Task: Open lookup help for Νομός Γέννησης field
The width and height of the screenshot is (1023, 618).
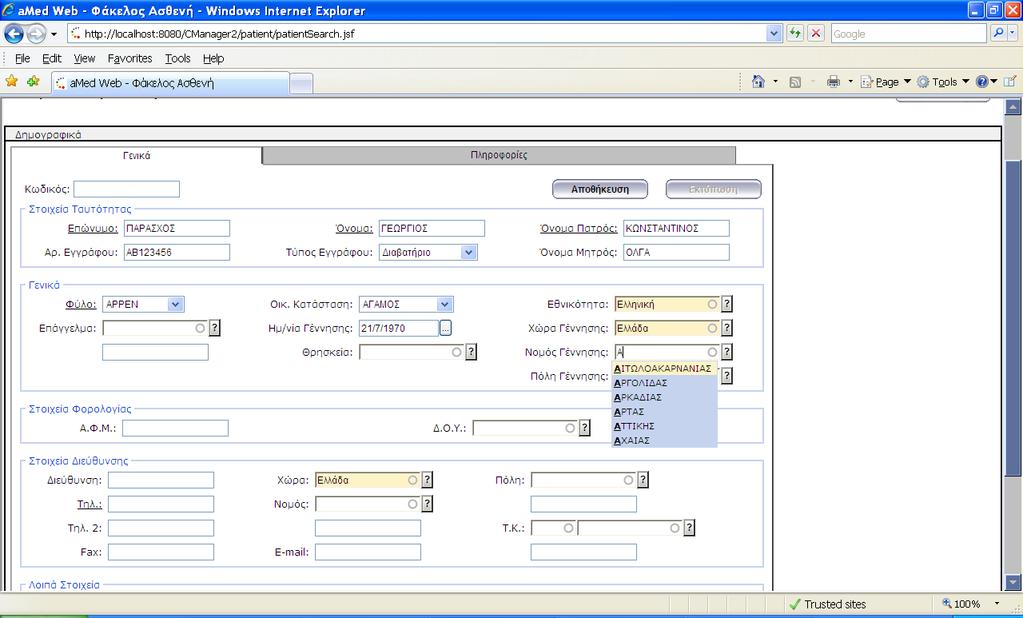Action: [727, 352]
